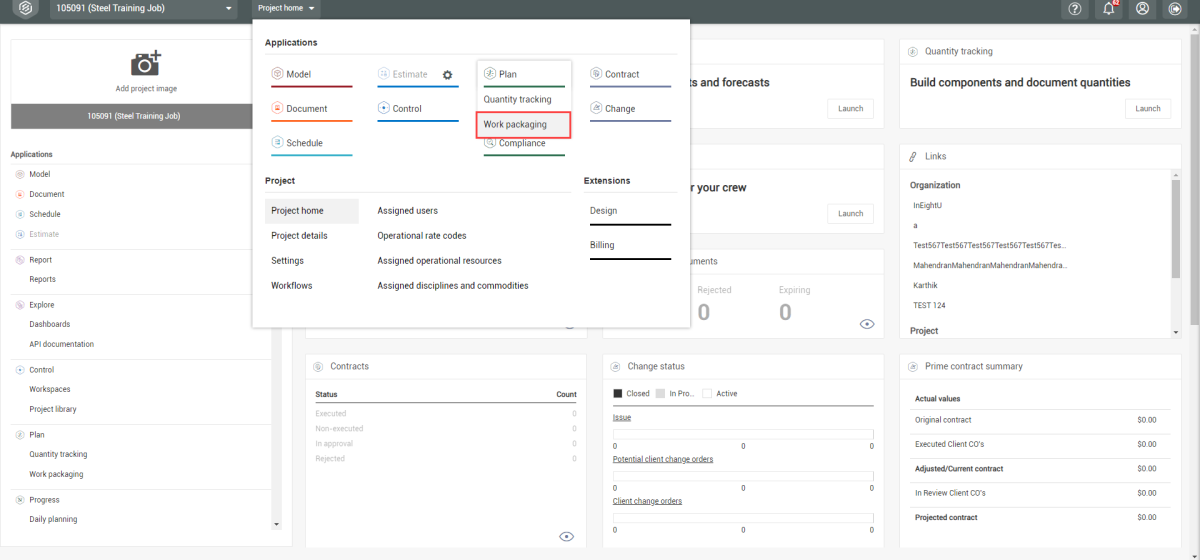The width and height of the screenshot is (1200, 560).
Task: Click the help question mark icon
Action: pos(1075,9)
